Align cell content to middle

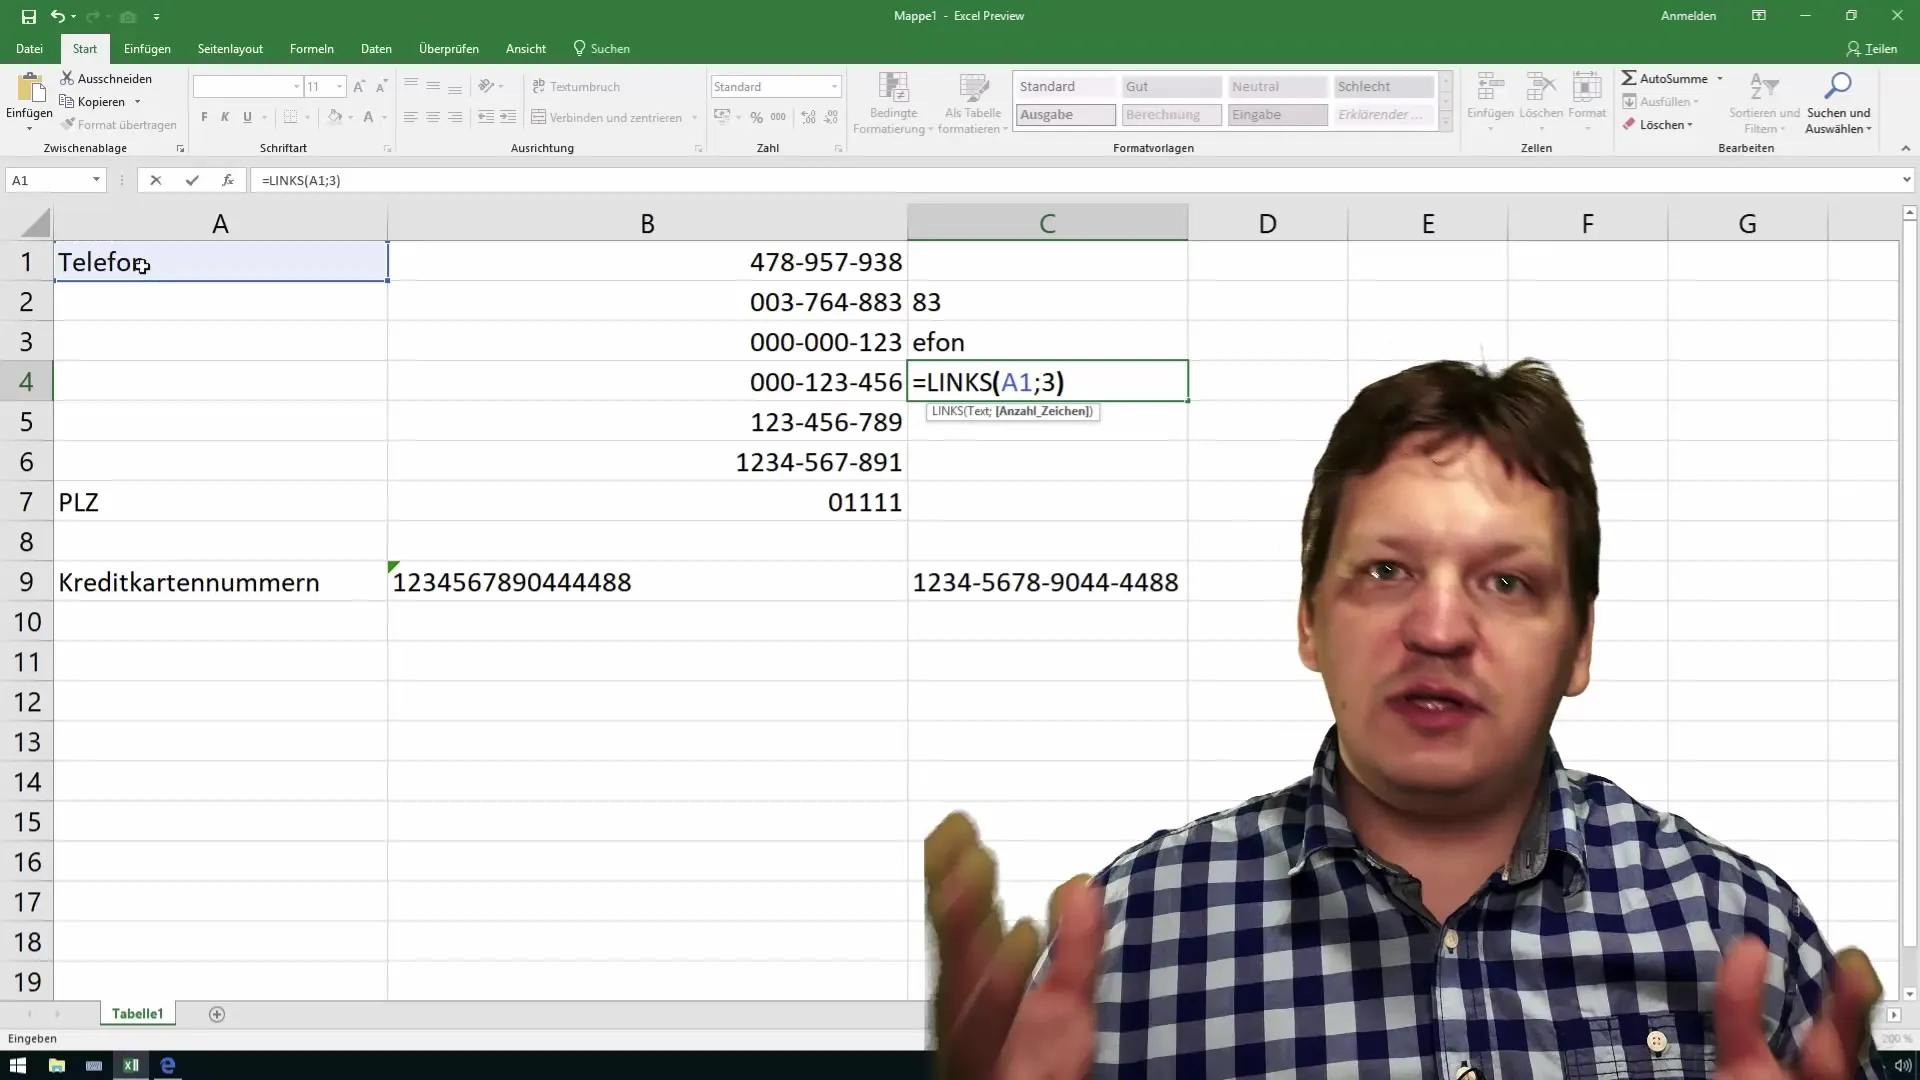coord(433,87)
